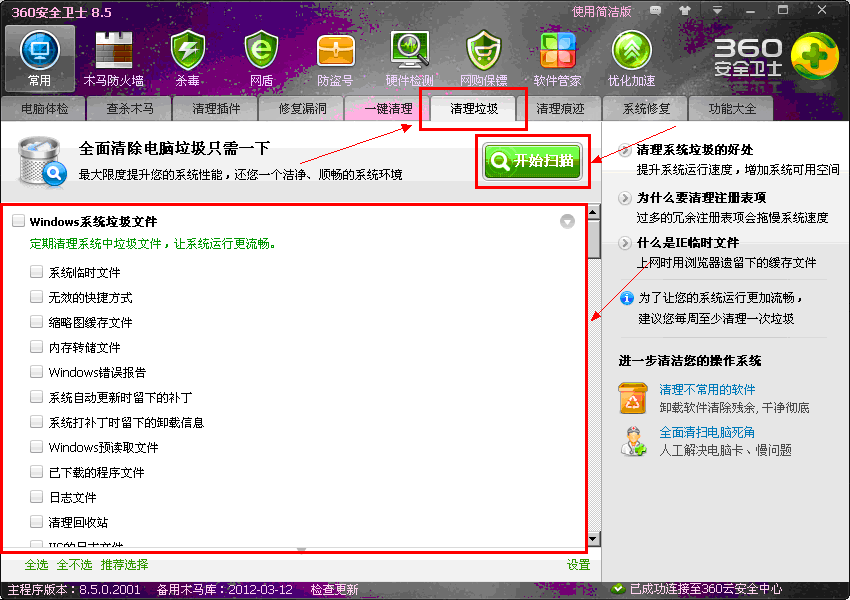
Task: Check Windows错误报告 checkbox
Action: pyautogui.click(x=36, y=371)
